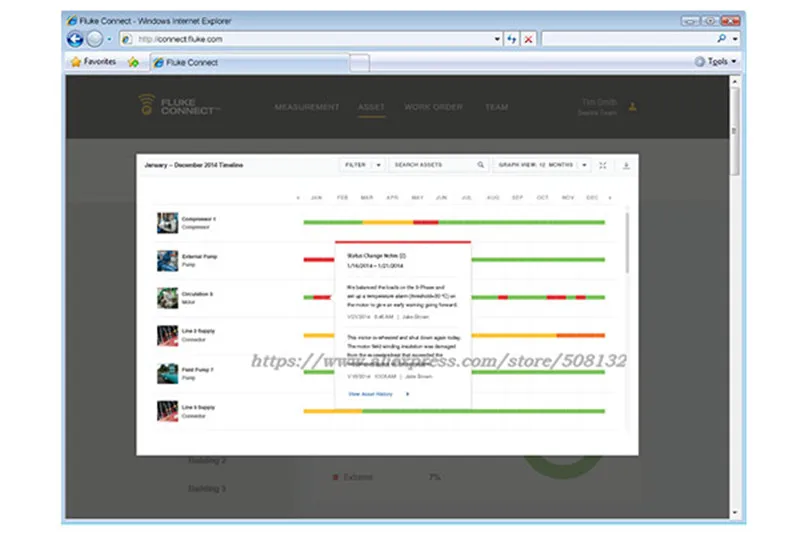Select the JAN month label
This screenshot has height=536, width=800.
click(316, 197)
